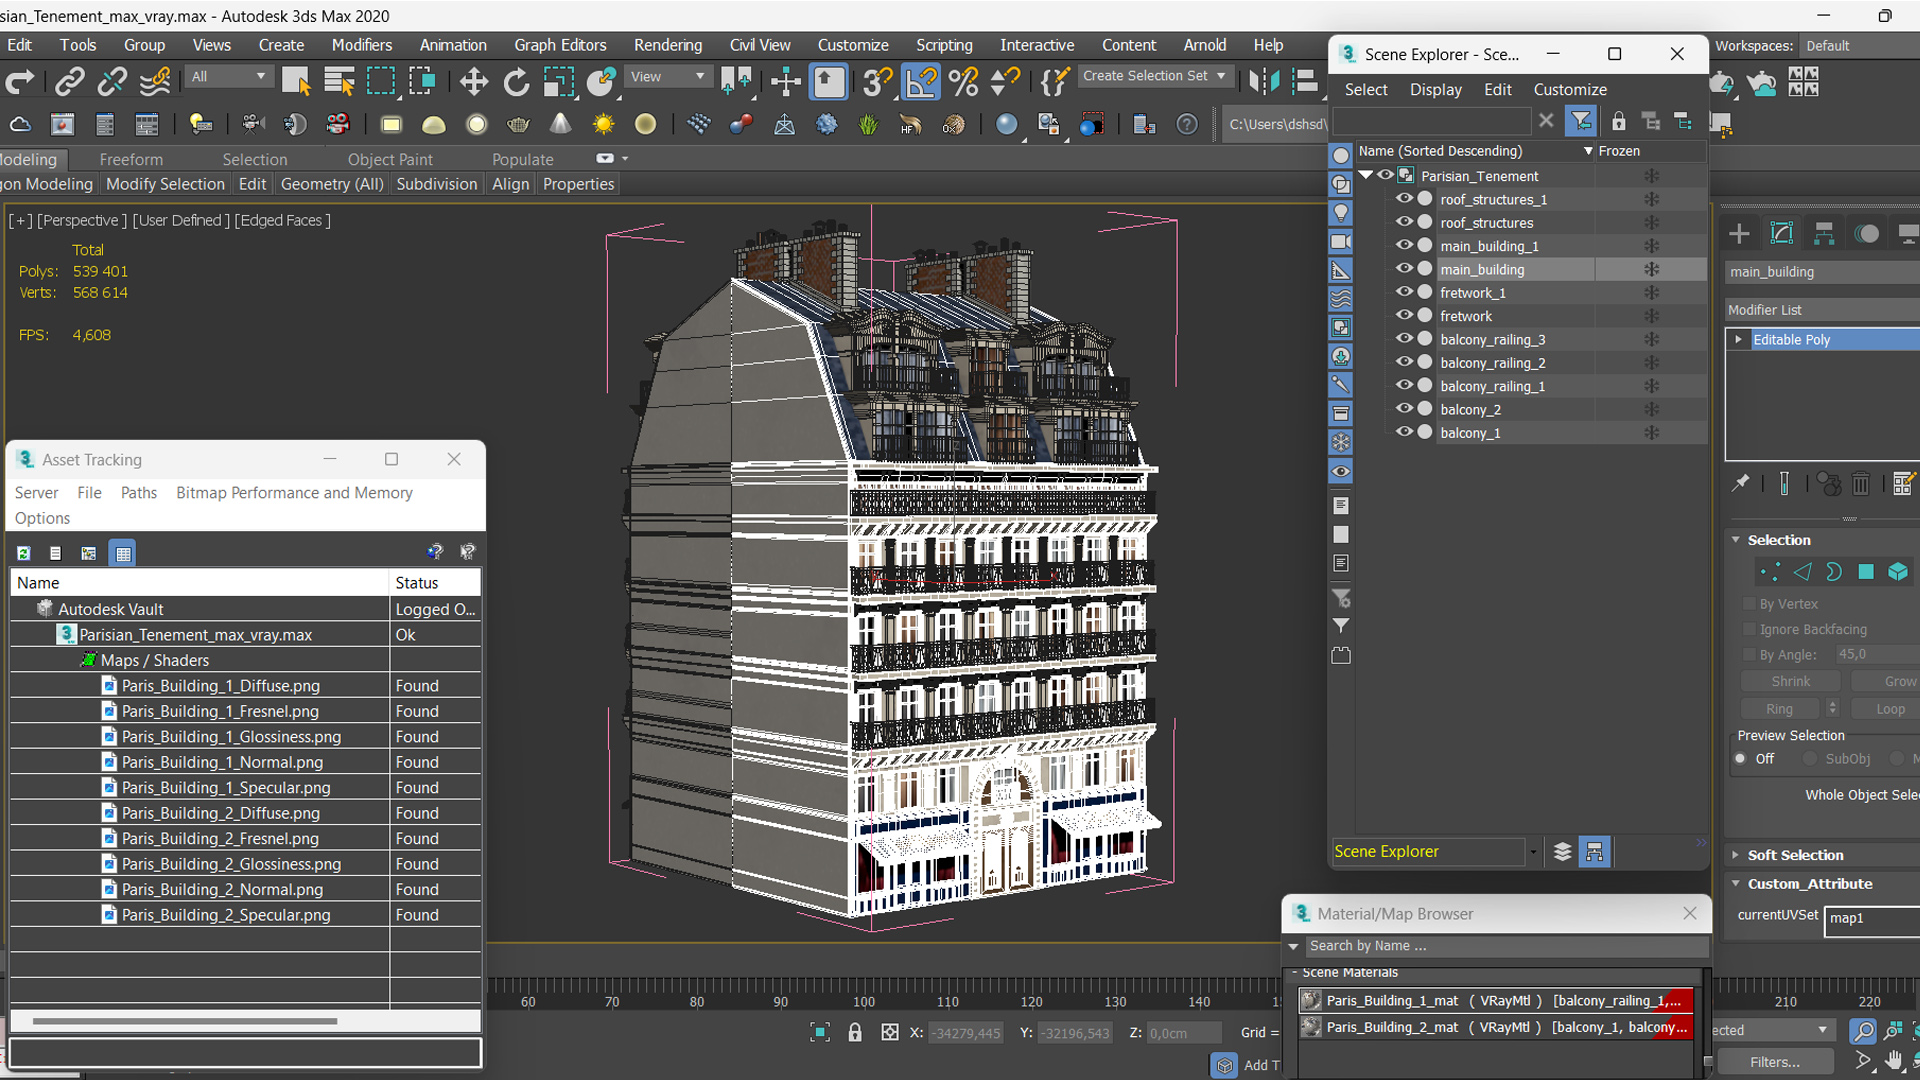1920x1080 pixels.
Task: Choose Element sub-object selection level
Action: tap(1898, 572)
